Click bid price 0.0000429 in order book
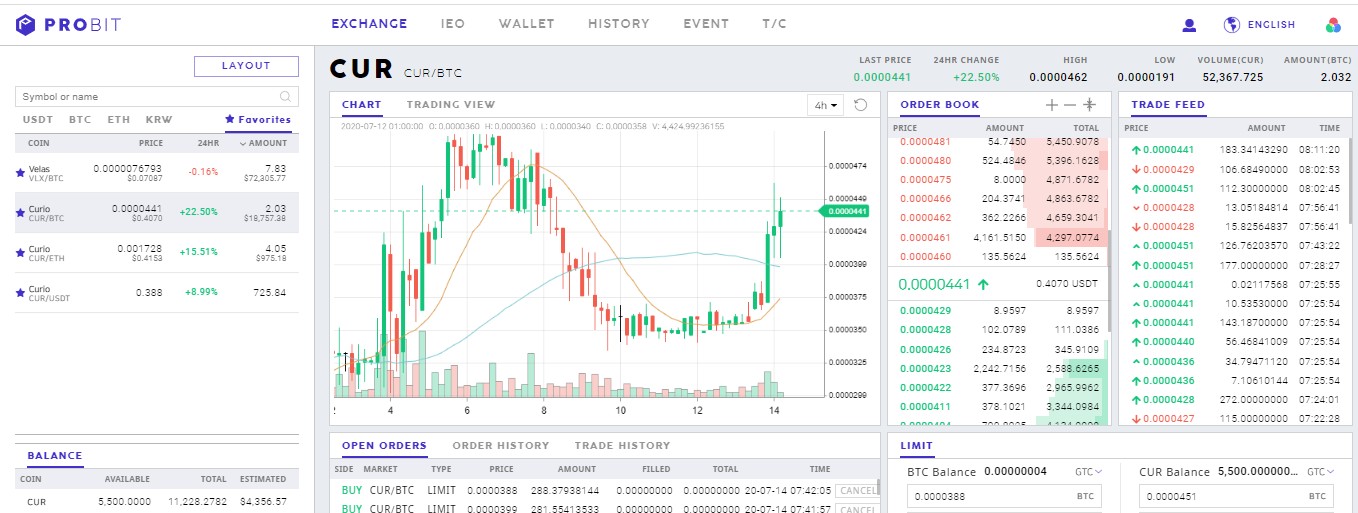The image size is (1358, 513). point(925,310)
